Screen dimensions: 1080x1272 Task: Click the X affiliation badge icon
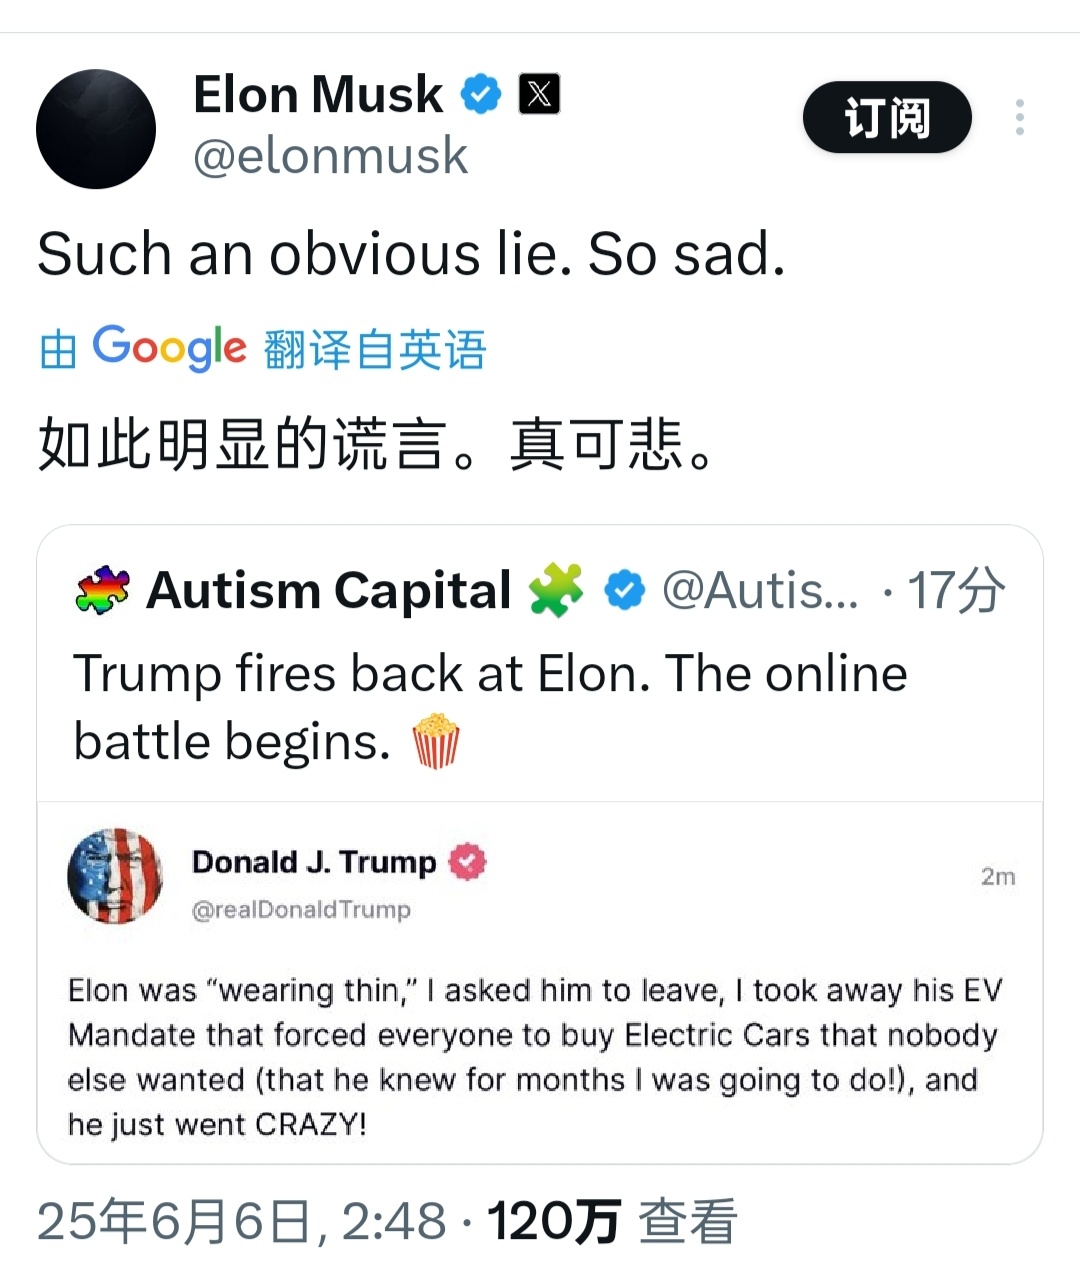pos(539,94)
